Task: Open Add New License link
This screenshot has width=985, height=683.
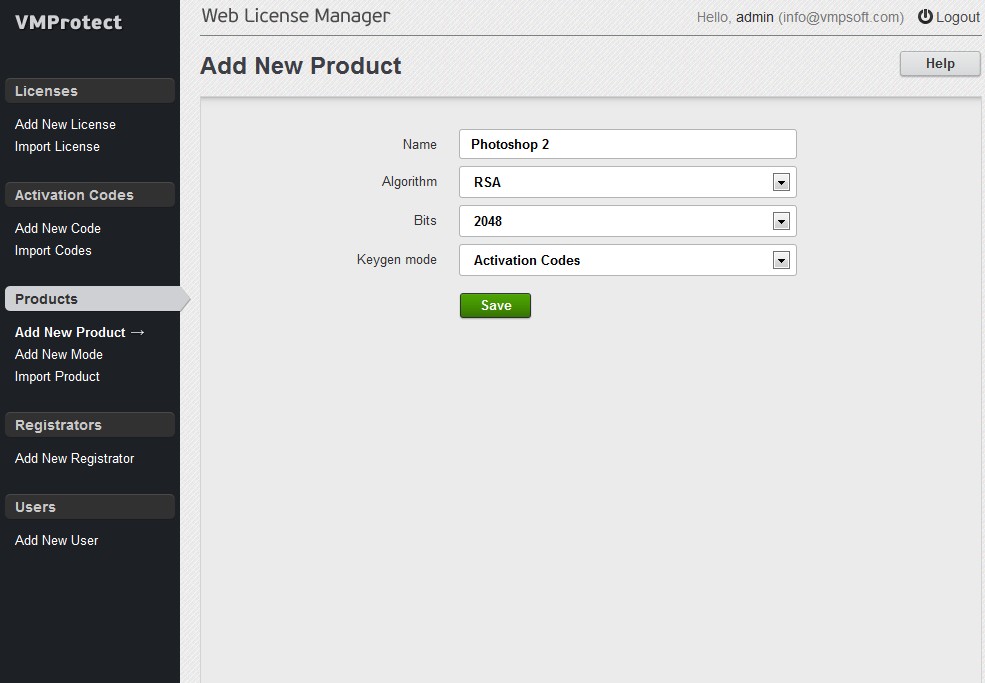Action: point(65,124)
